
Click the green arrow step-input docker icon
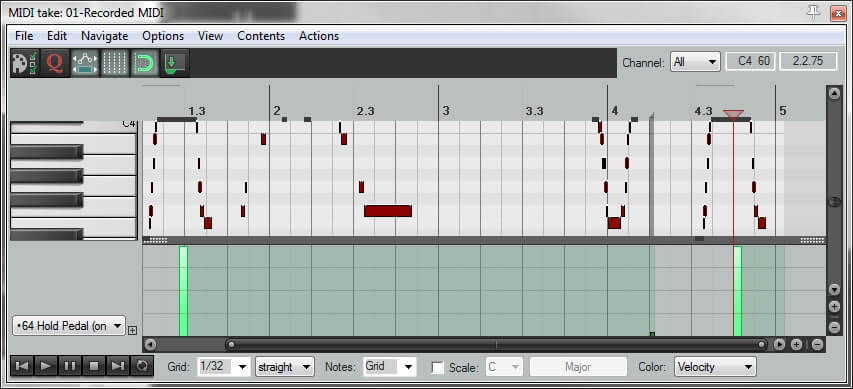(x=175, y=63)
